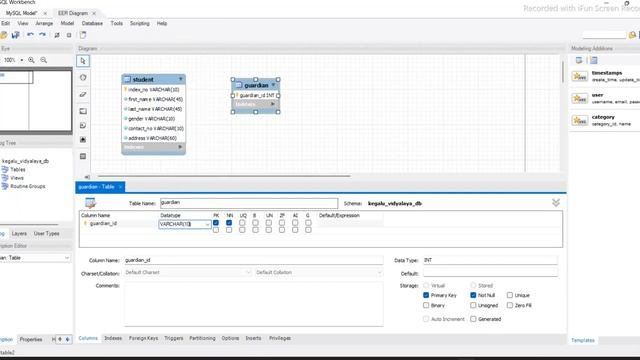Enable the Unsigned checkbox
Viewport: 640px width, 360px height.
tap(473, 305)
